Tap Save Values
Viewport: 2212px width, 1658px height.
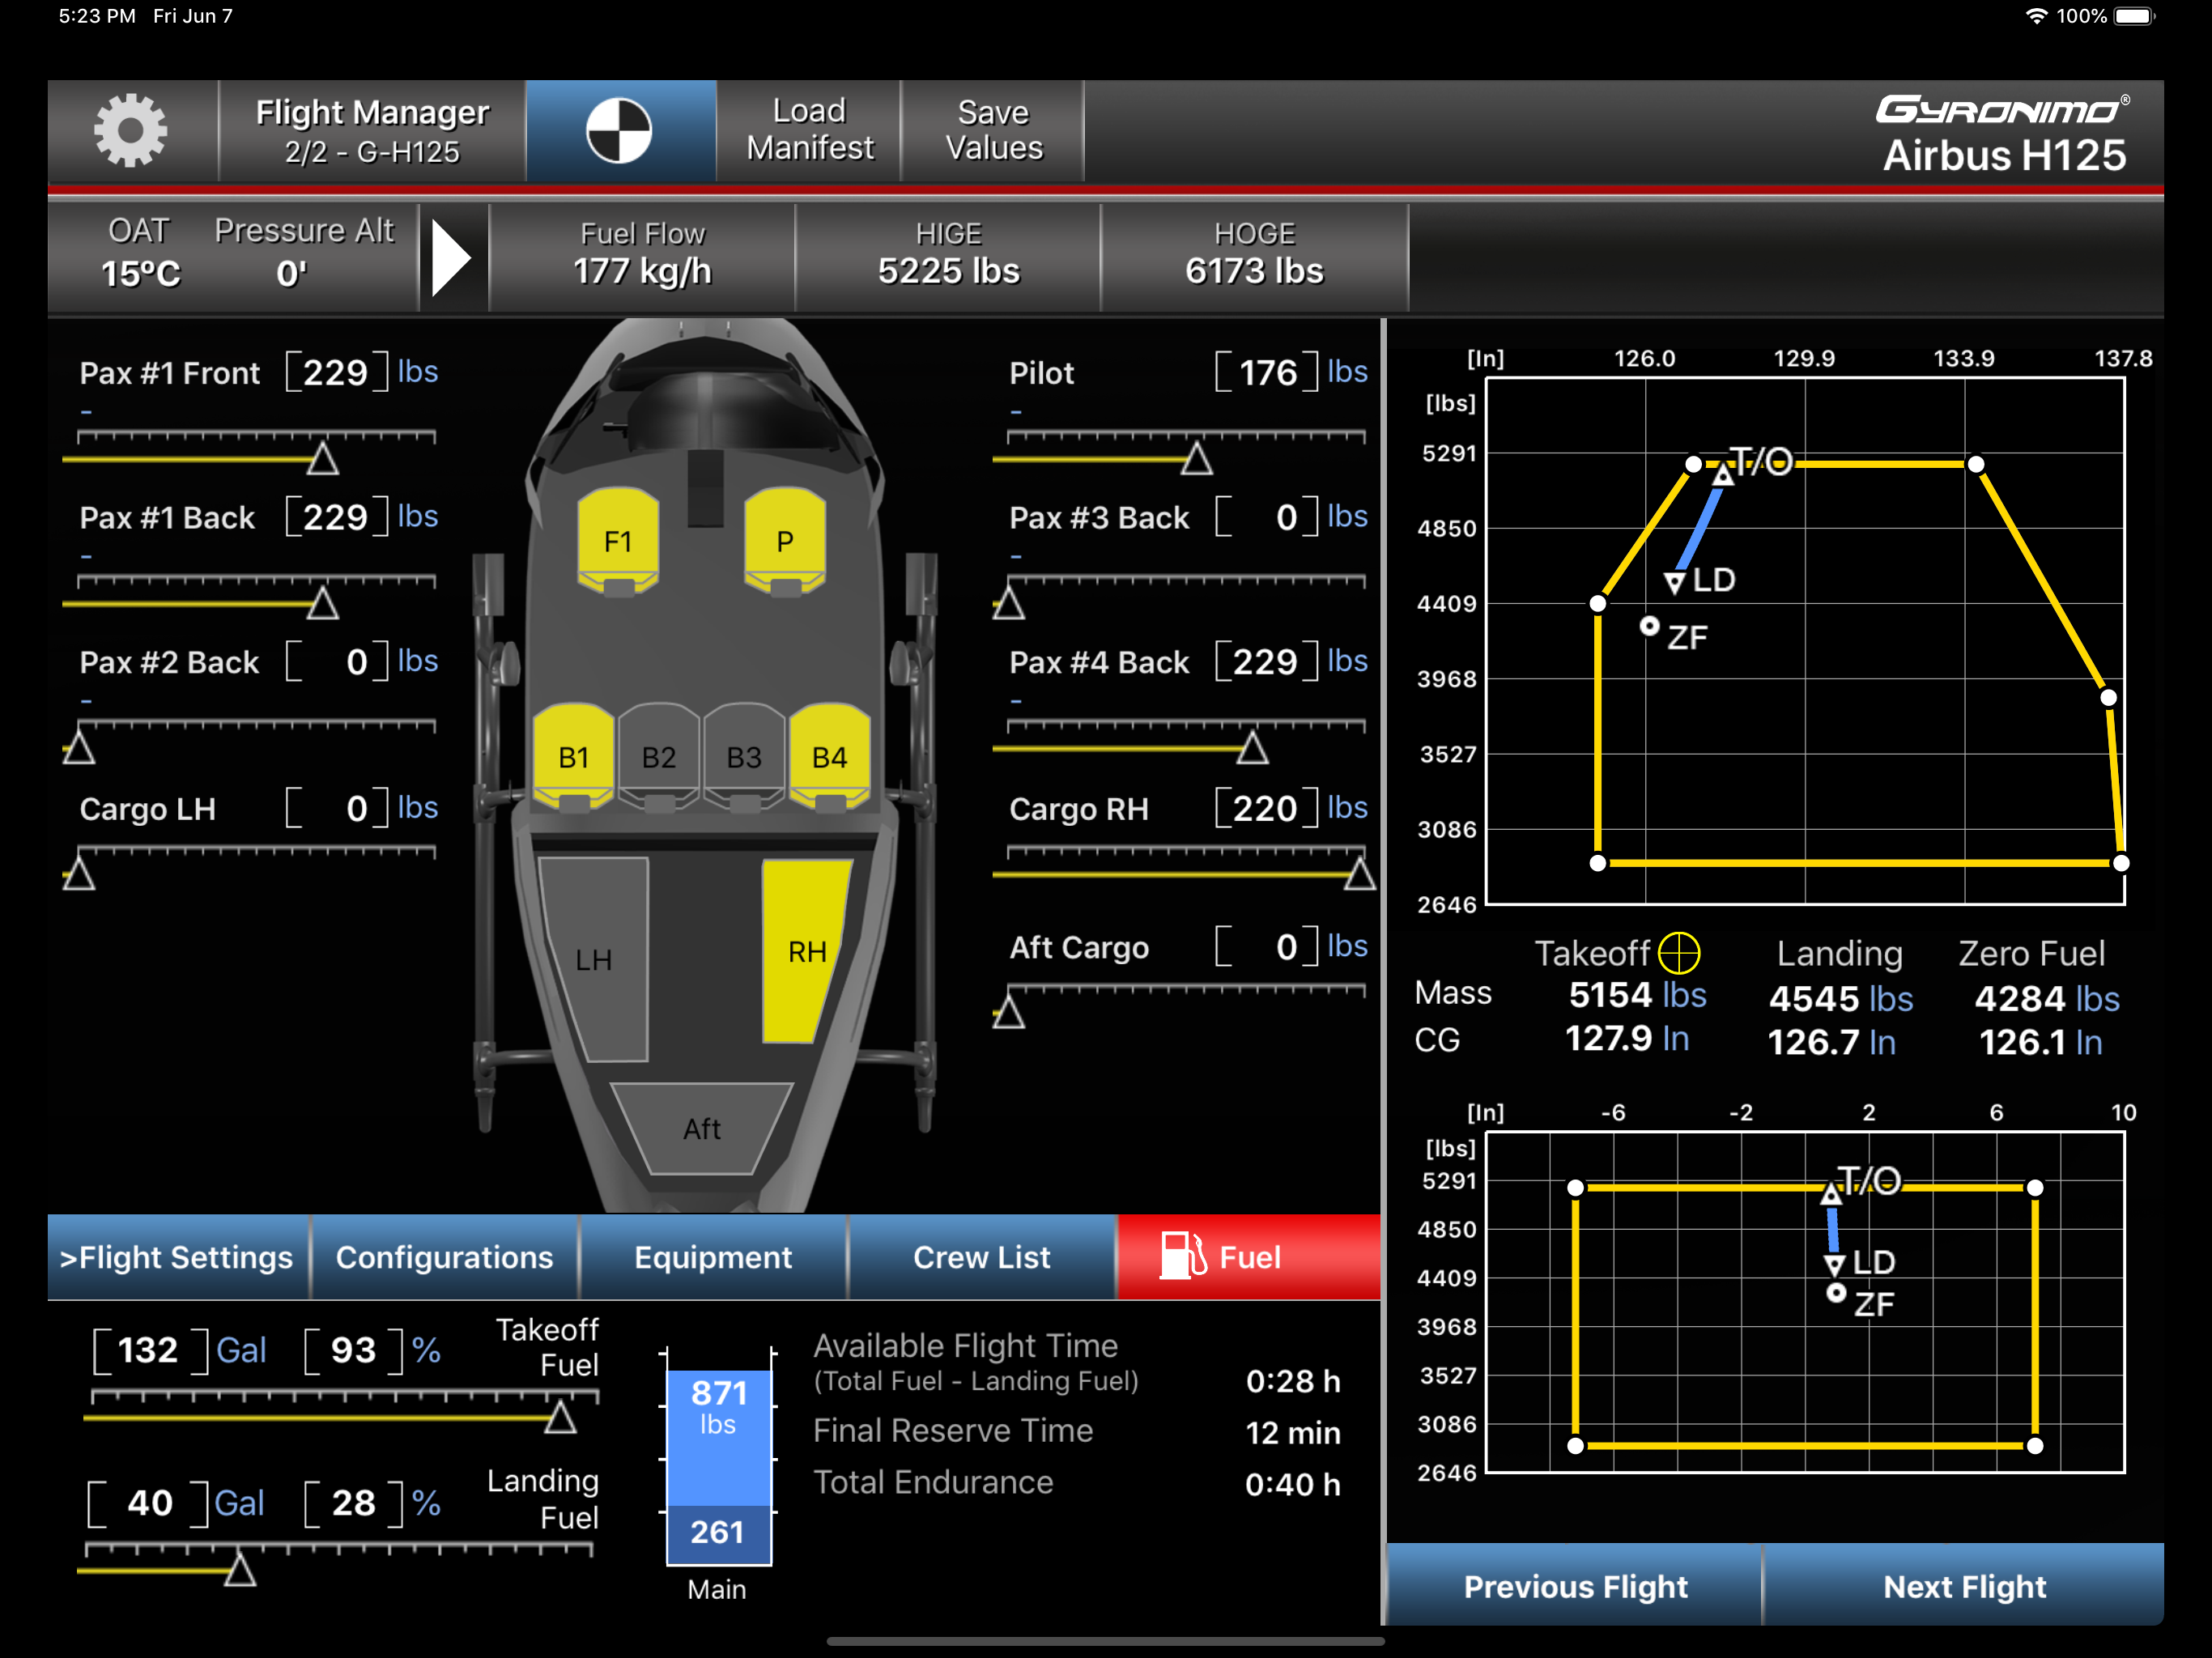[993, 131]
